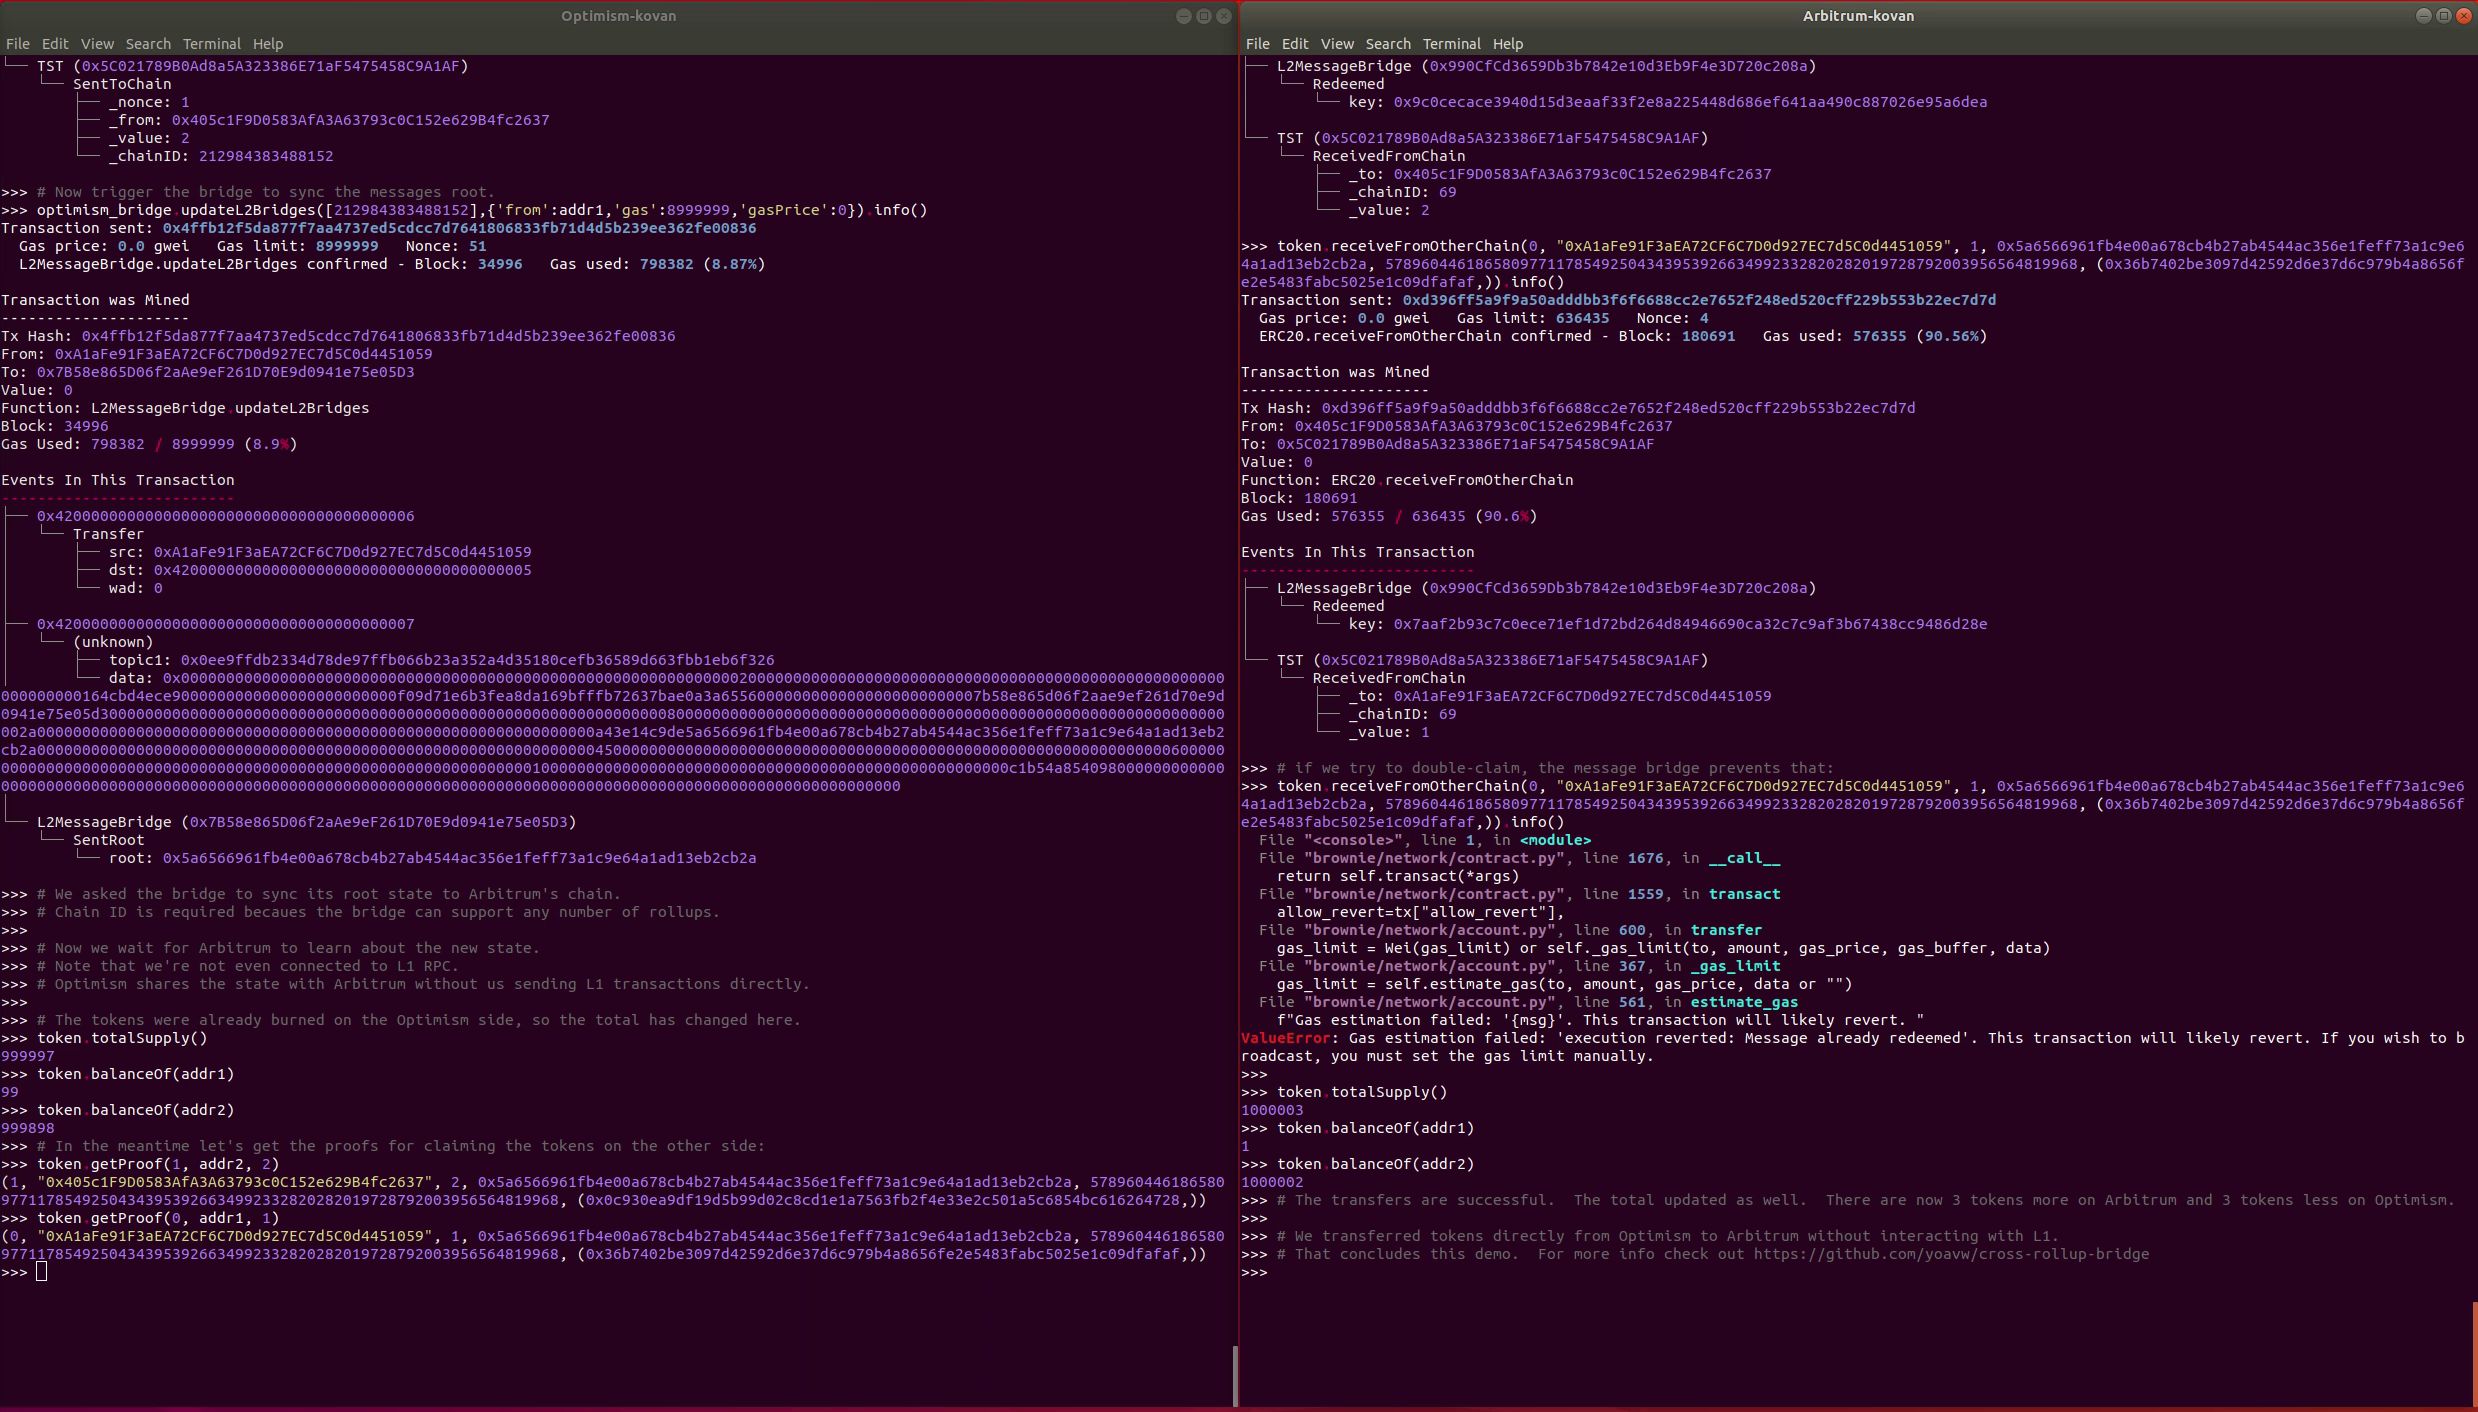Click the Optimism-kovan window title bar
Screen dimensions: 2478x1412
[618, 16]
